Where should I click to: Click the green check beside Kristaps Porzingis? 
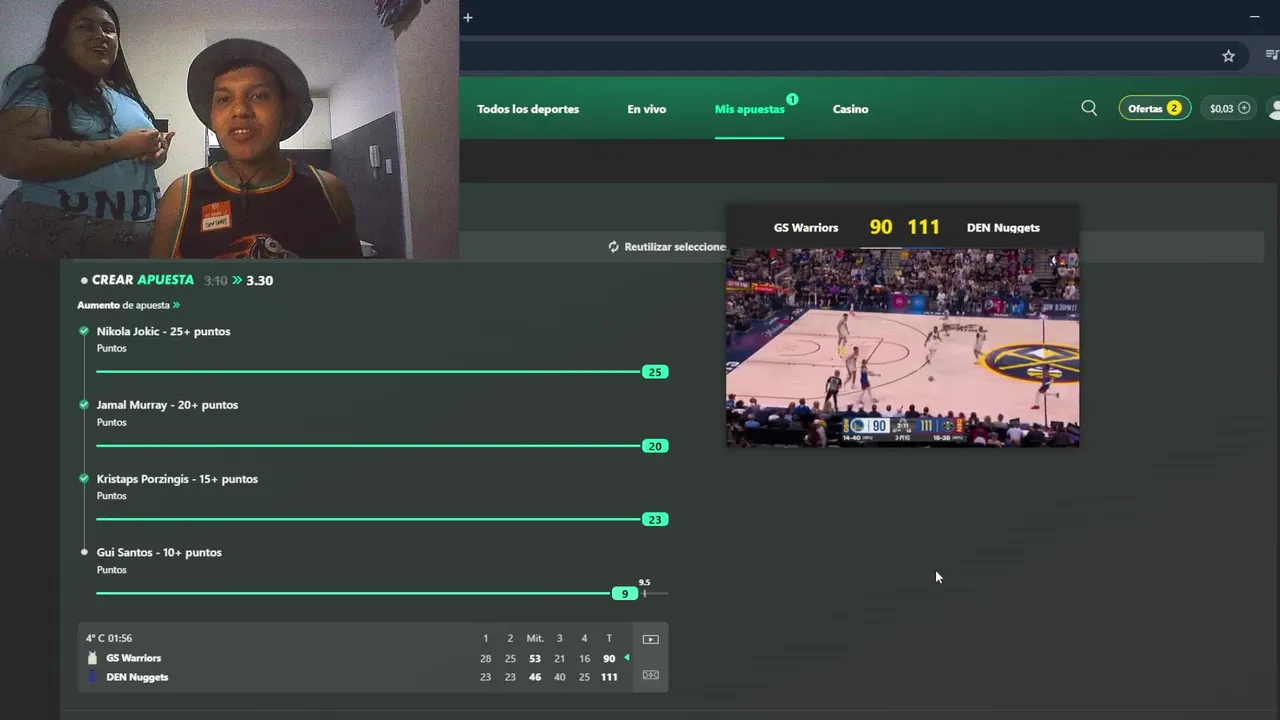coord(84,479)
